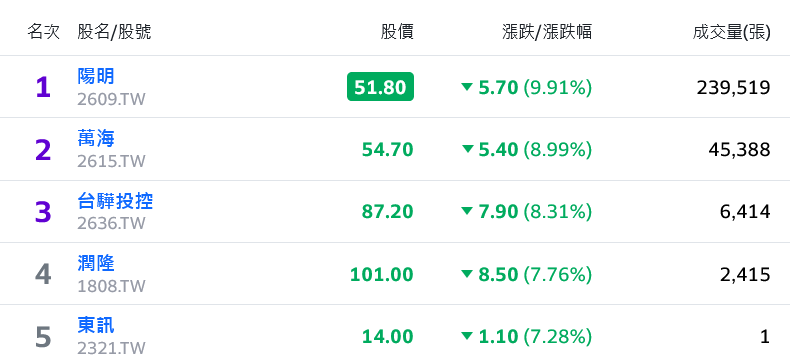Select stock code 2615.TW

pyautogui.click(x=111, y=161)
